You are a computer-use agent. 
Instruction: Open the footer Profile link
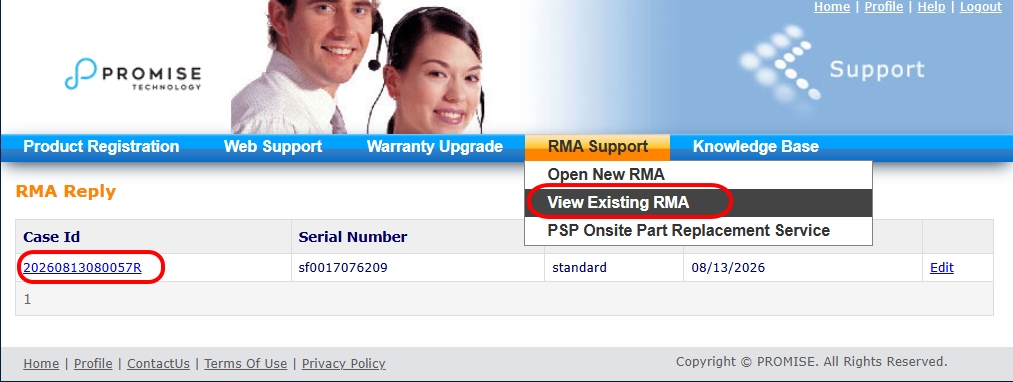(93, 364)
